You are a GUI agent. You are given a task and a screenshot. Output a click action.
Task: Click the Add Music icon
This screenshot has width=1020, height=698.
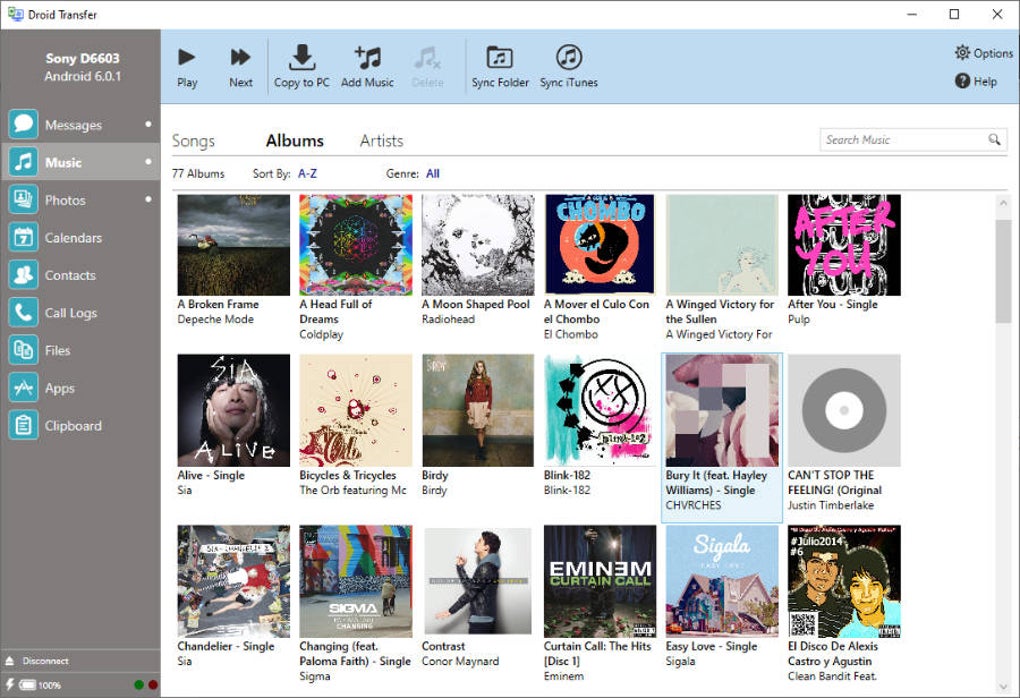(x=368, y=57)
